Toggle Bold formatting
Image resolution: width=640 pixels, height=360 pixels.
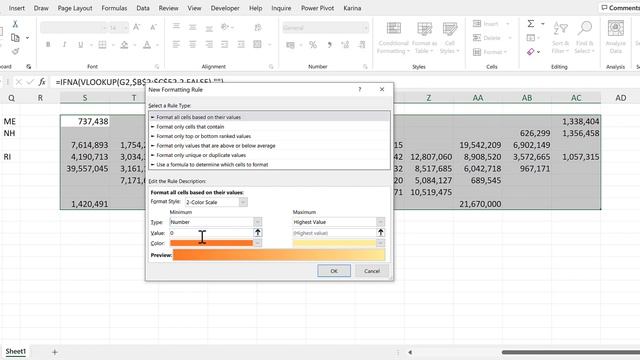point(48,44)
